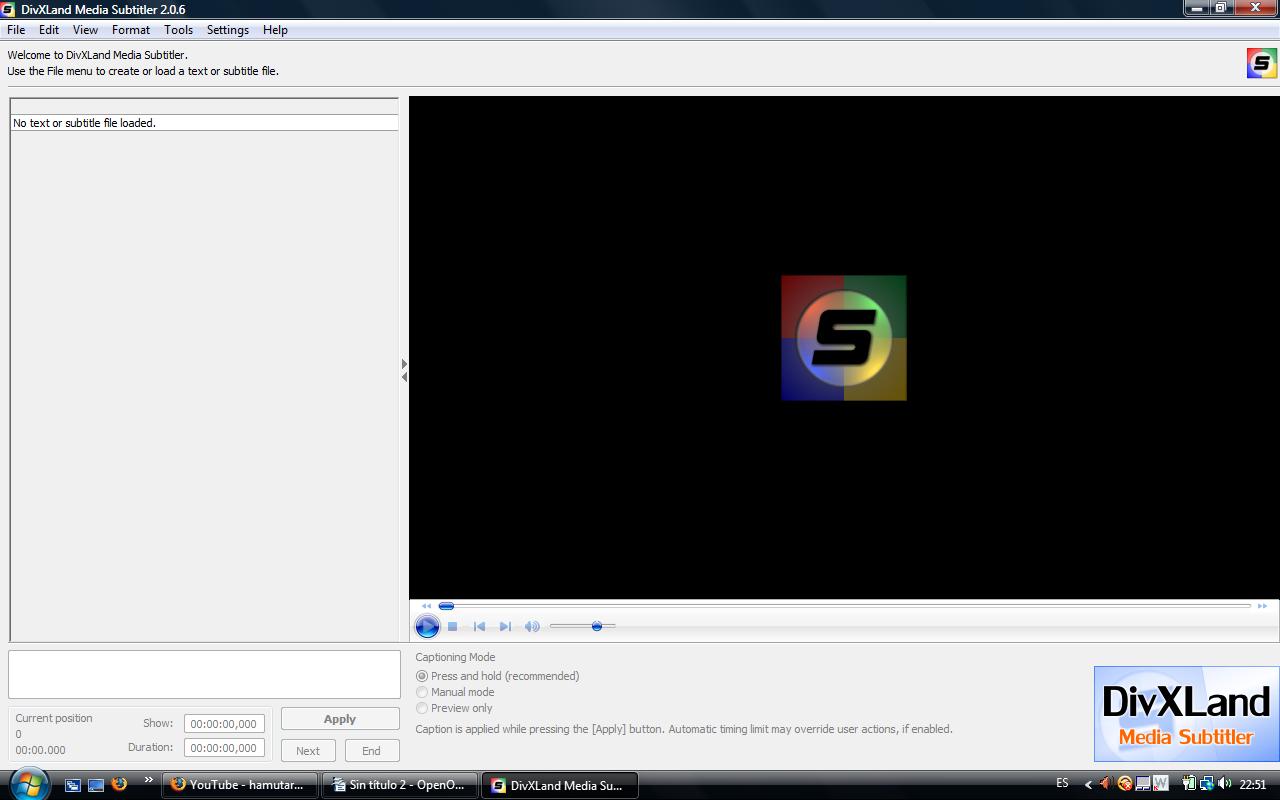Open the File menu
The image size is (1280, 800).
16,30
